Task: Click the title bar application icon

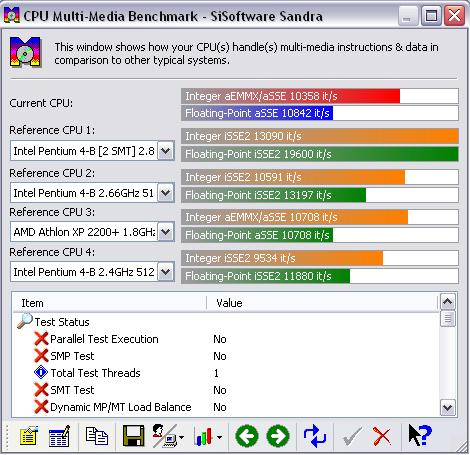Action: point(12,15)
